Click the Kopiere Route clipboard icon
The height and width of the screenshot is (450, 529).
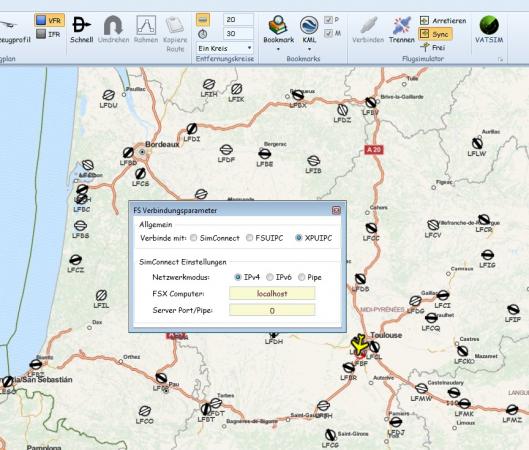click(175, 25)
